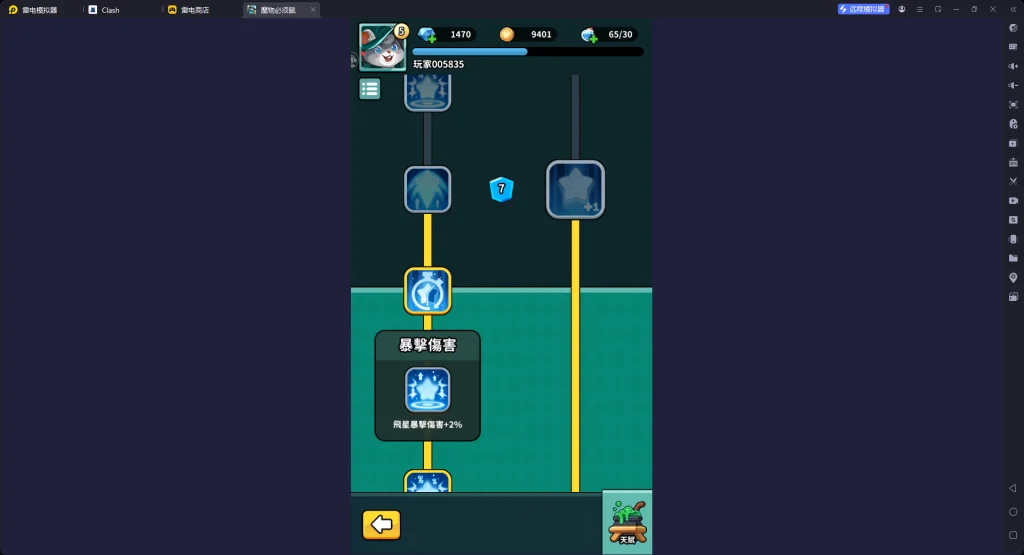Click the emulator window resize icon

point(938,9)
